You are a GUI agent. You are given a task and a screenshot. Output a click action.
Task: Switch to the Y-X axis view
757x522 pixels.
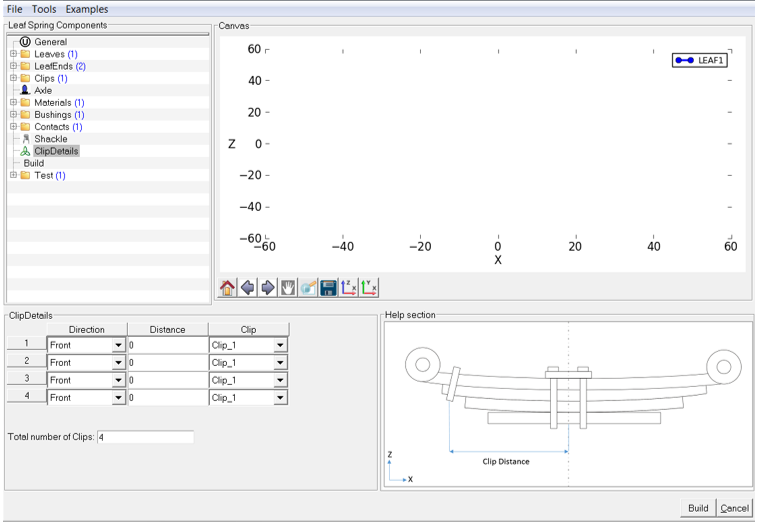coord(369,288)
